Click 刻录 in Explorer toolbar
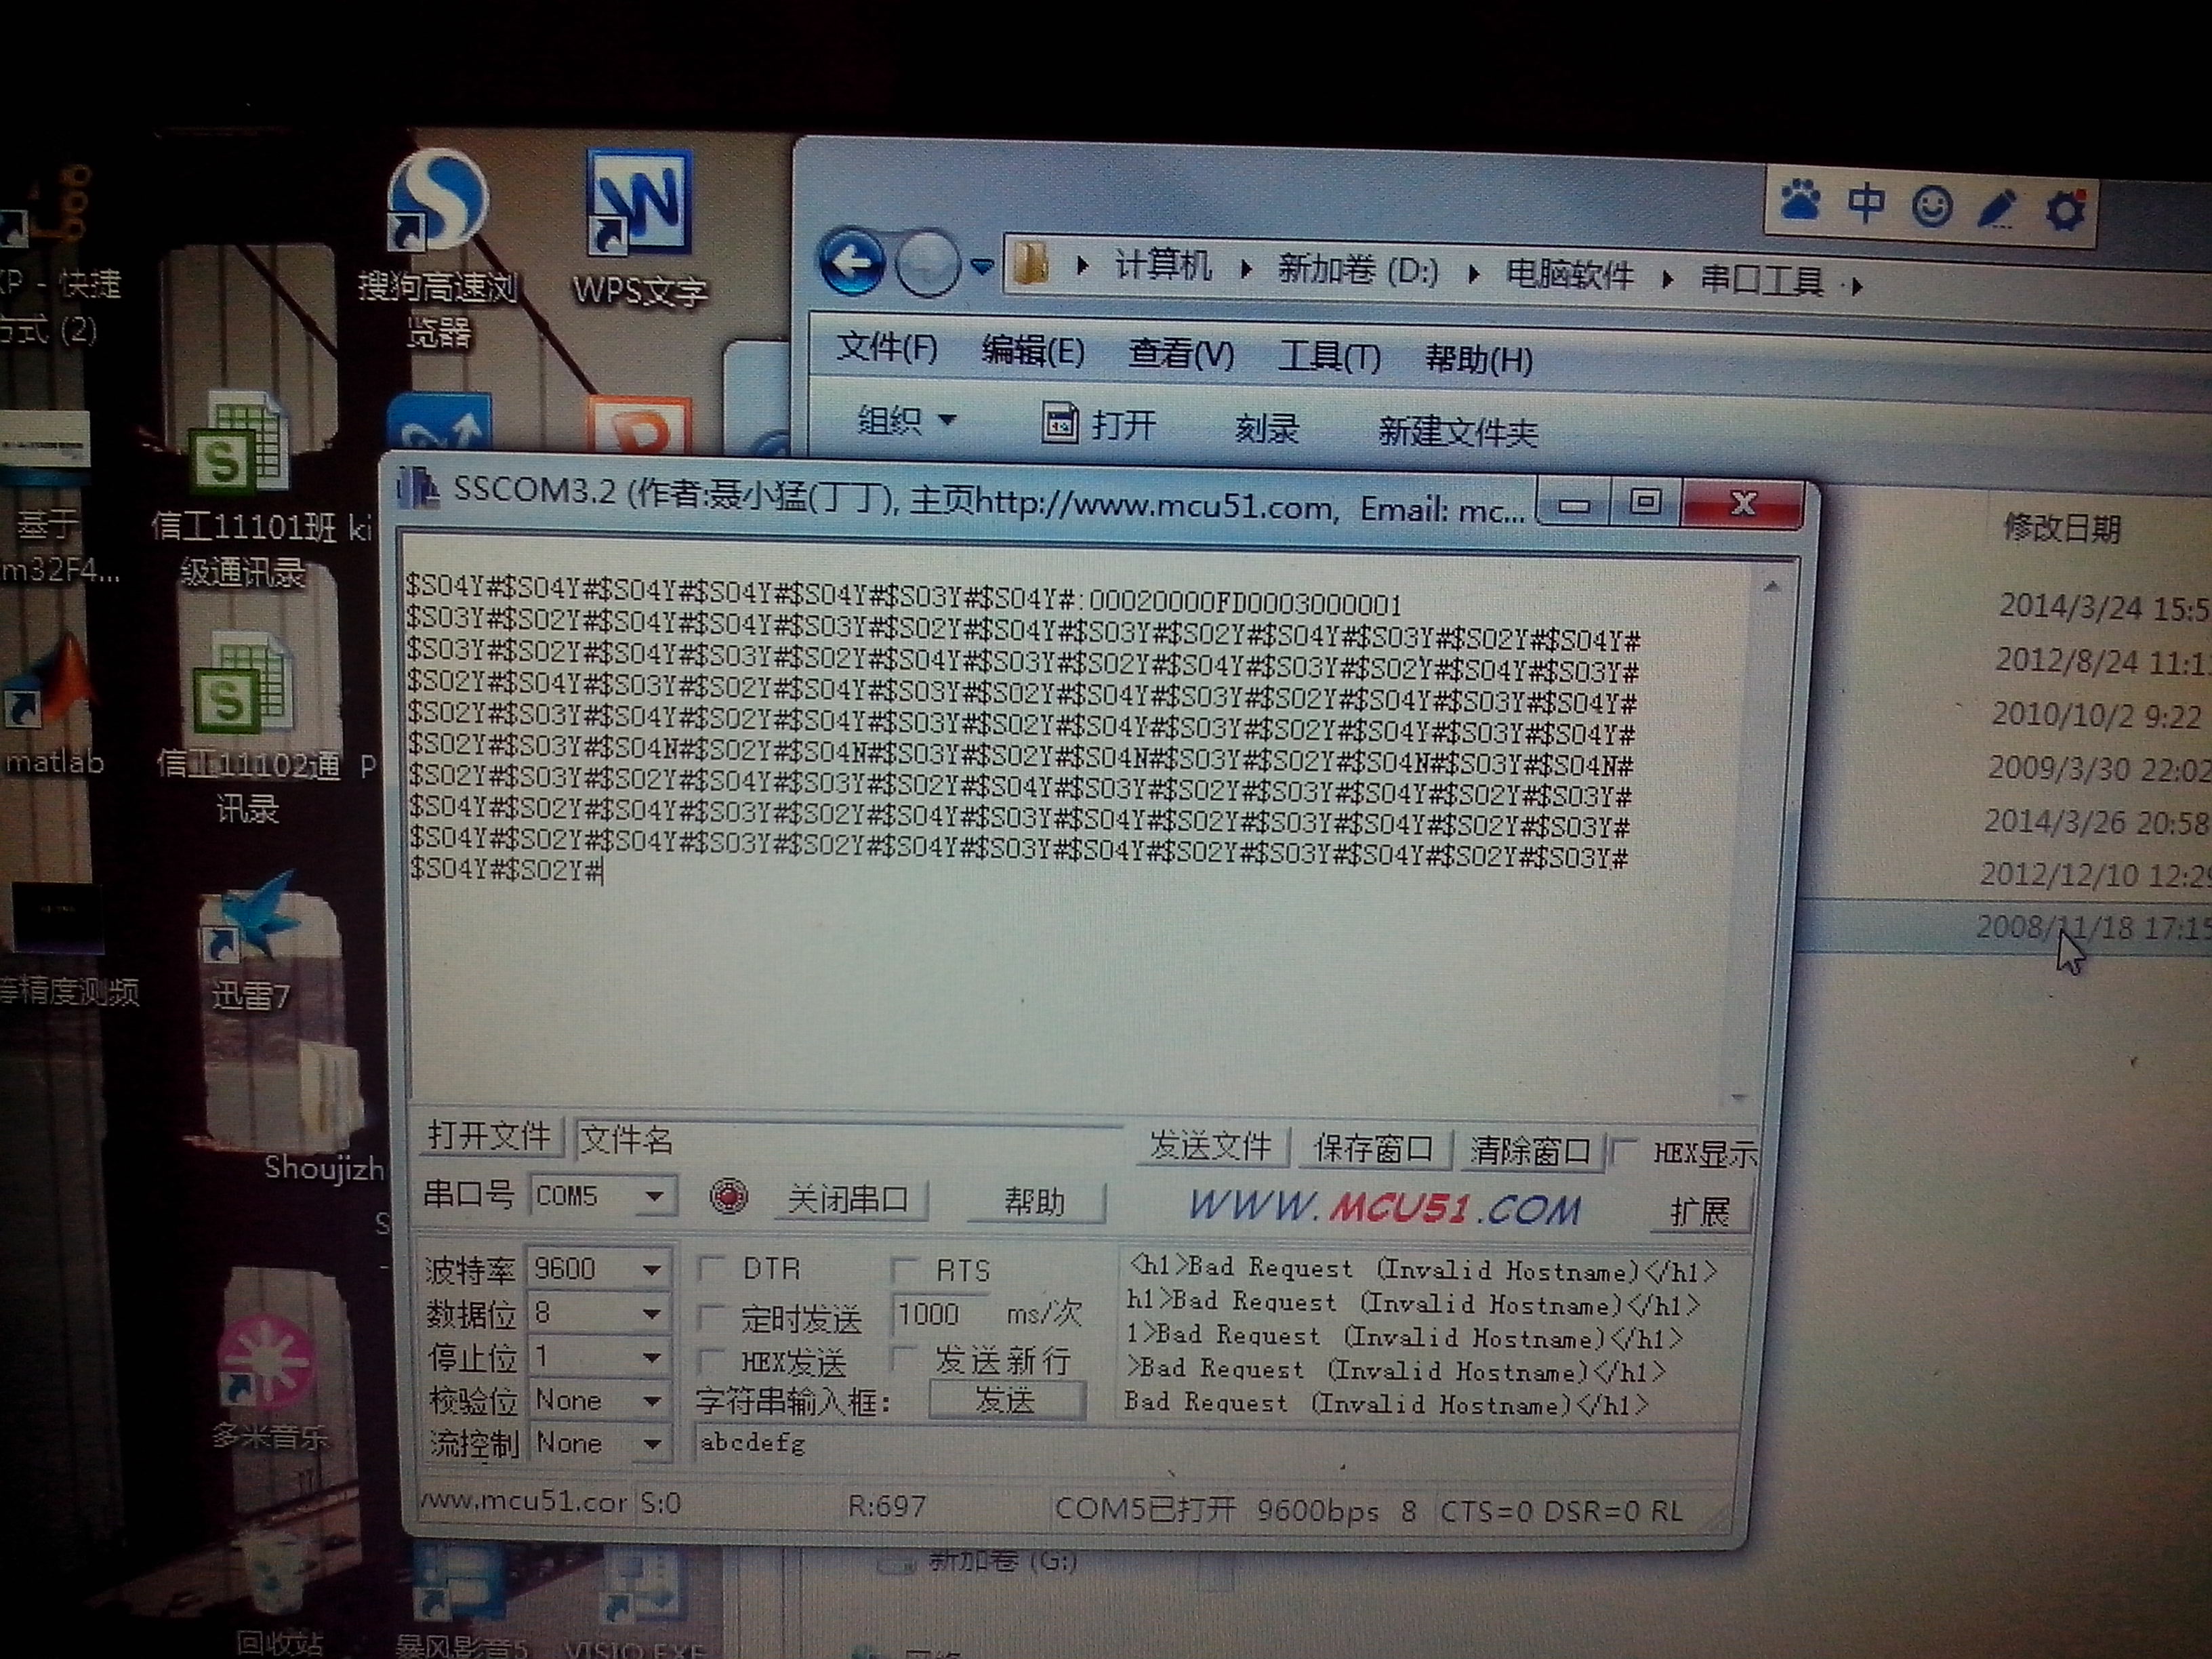Viewport: 2212px width, 1659px height. coord(1267,428)
